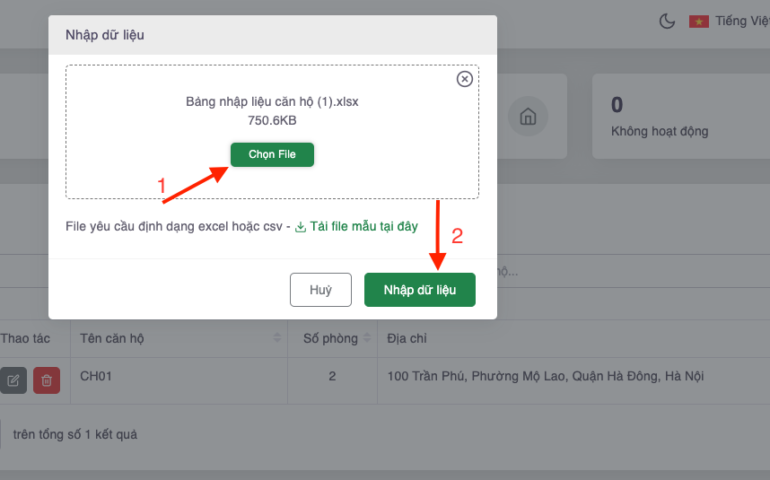
Task: Confirm with the Nhập dữ liệu button
Action: [419, 290]
